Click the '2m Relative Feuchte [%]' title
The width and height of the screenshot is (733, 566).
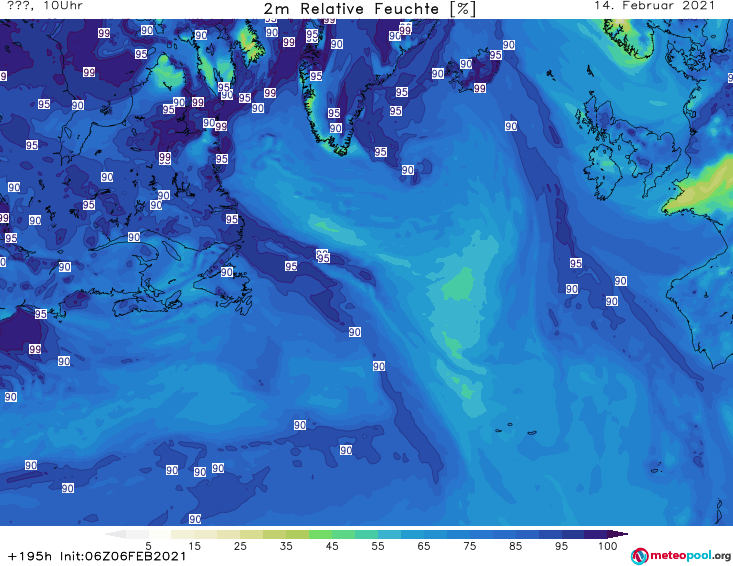(x=370, y=9)
